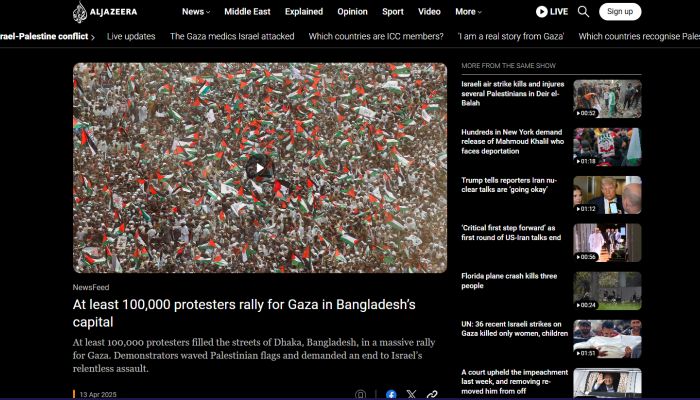
Task: Open the Florida plane crash video thumbnail
Action: (607, 291)
